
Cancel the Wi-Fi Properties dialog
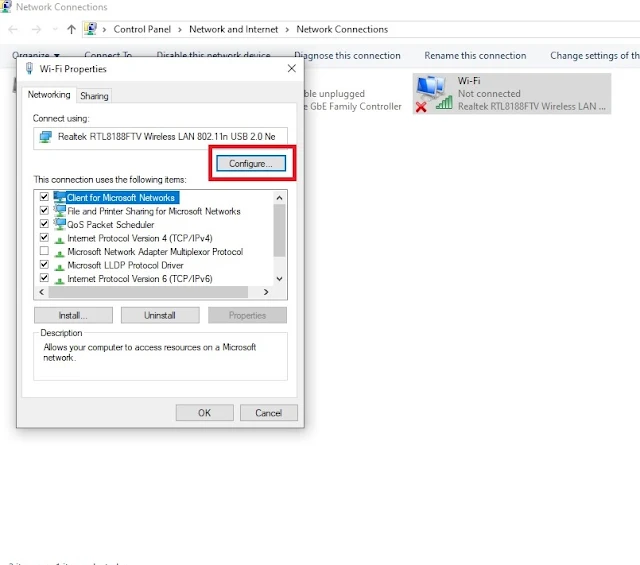pyautogui.click(x=269, y=413)
